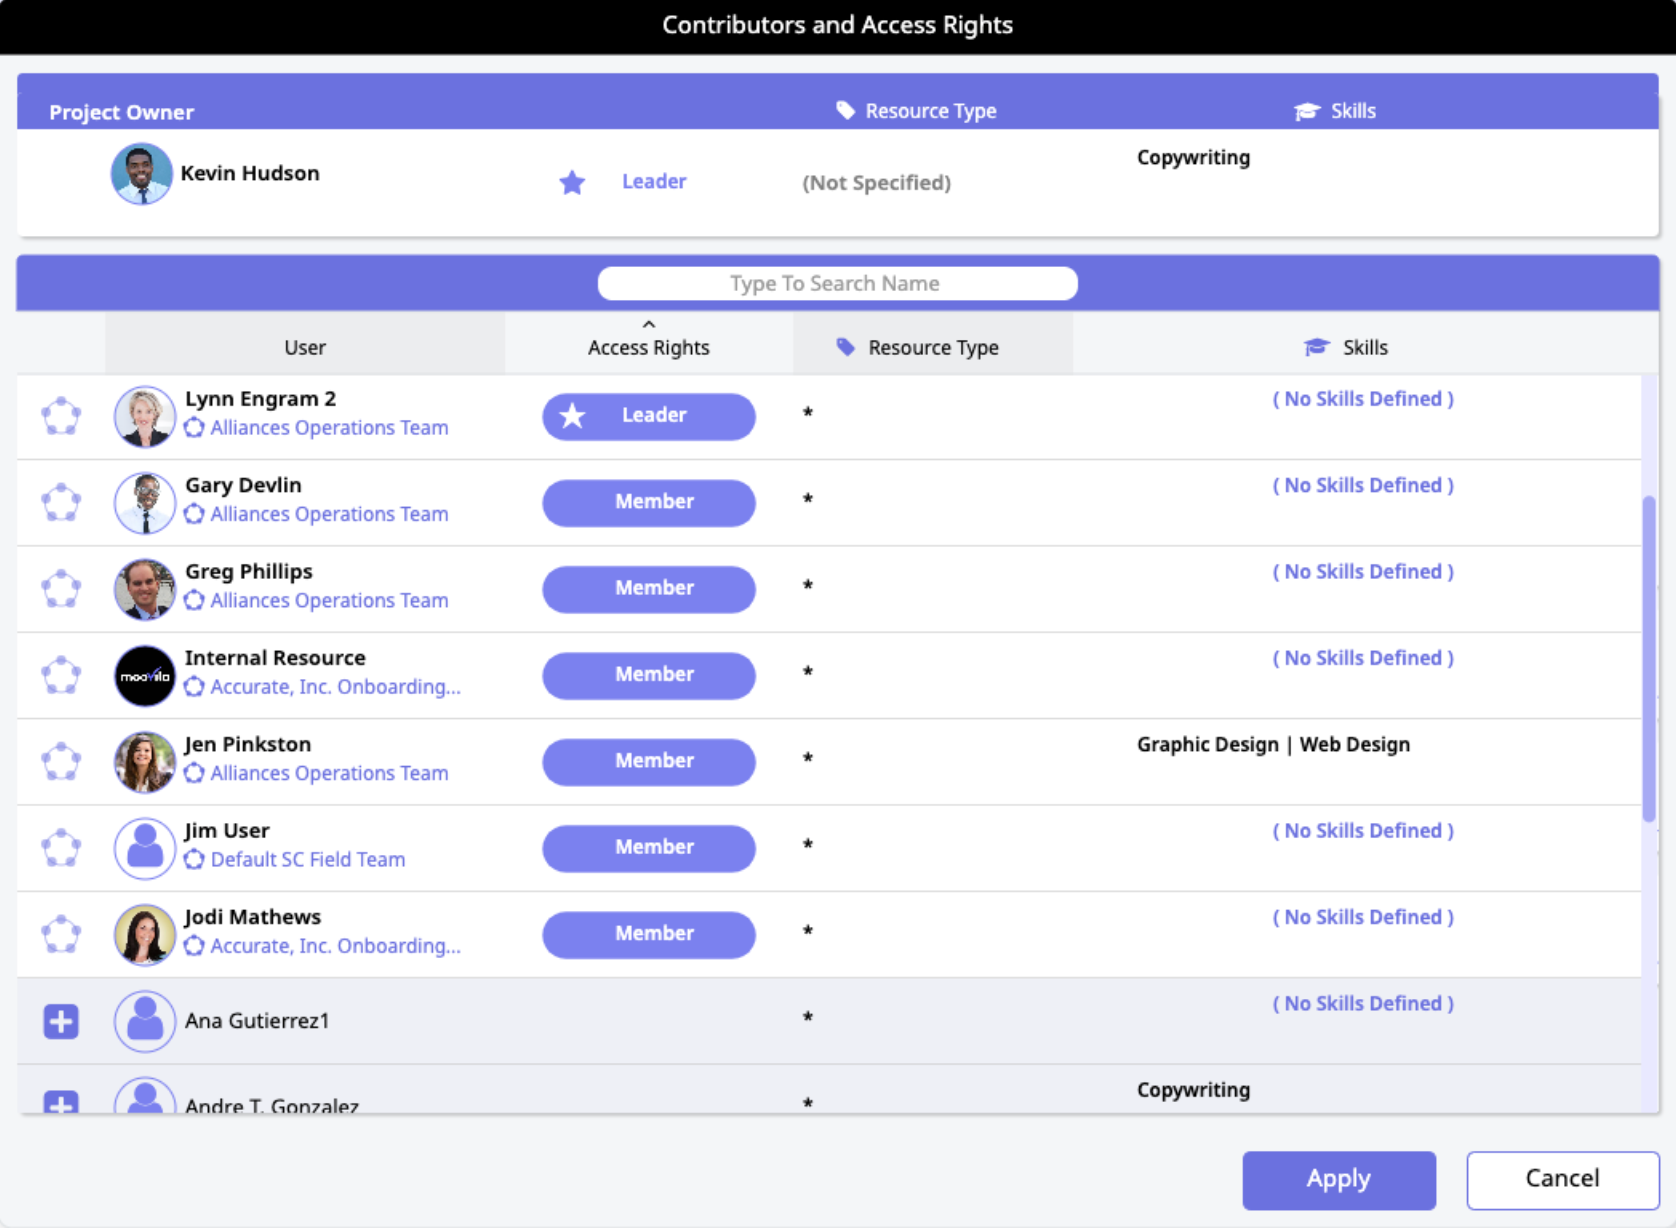
Task: Sort by Access Rights using the caret
Action: click(649, 324)
